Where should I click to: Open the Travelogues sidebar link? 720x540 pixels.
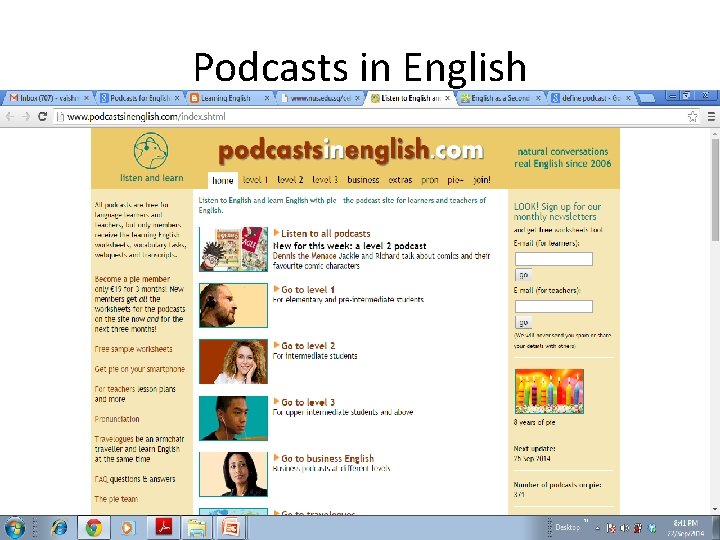(x=116, y=439)
